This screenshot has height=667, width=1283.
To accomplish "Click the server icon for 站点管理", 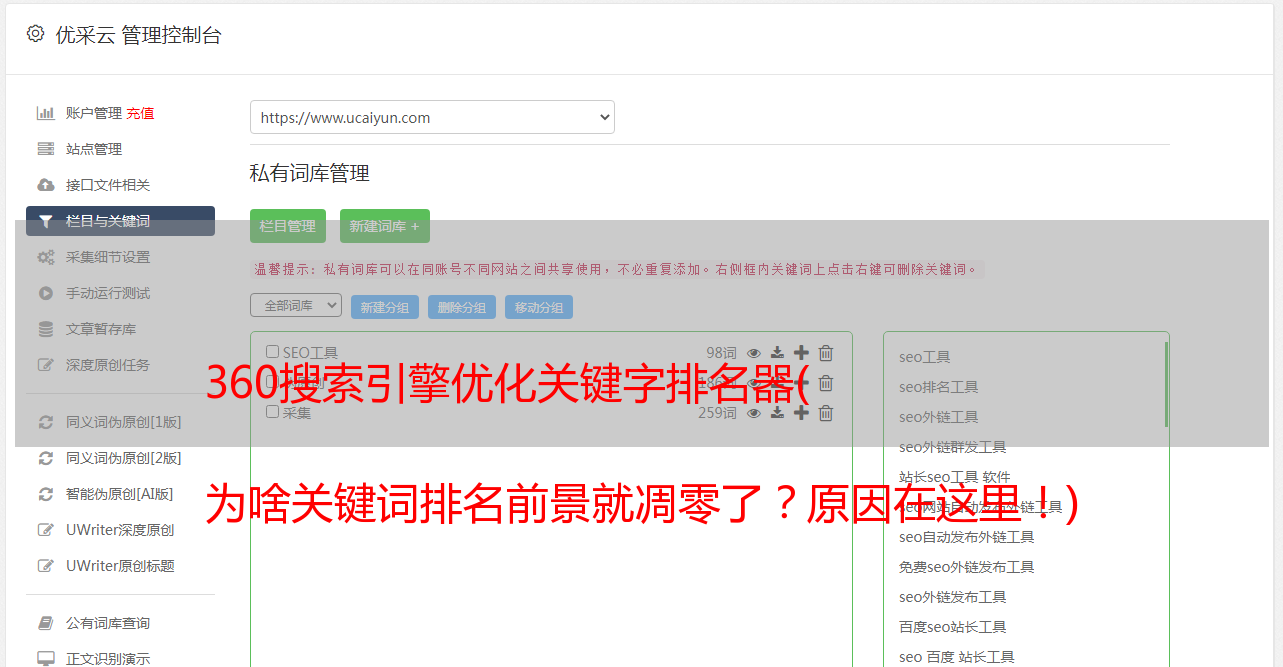I will (x=45, y=149).
